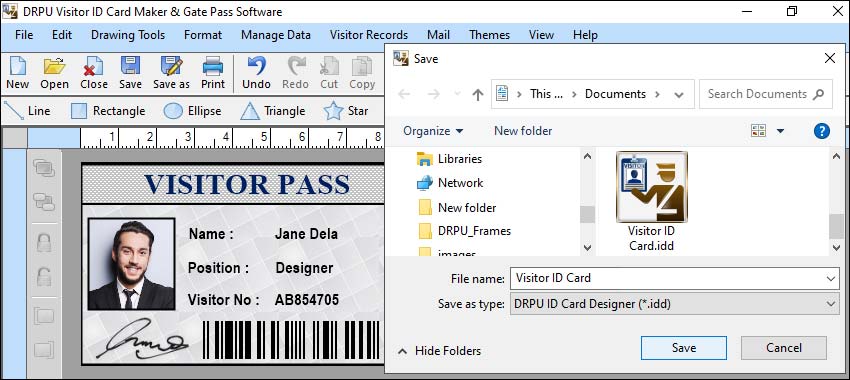Select the Triangle drawing tool
The height and width of the screenshot is (380, 850).
[x=273, y=111]
